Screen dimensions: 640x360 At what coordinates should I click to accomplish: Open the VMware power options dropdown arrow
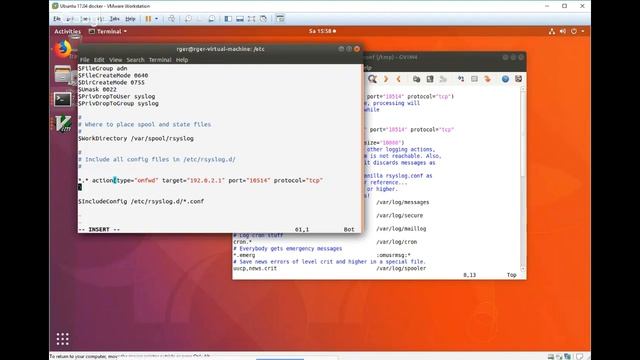pyautogui.click(x=156, y=19)
